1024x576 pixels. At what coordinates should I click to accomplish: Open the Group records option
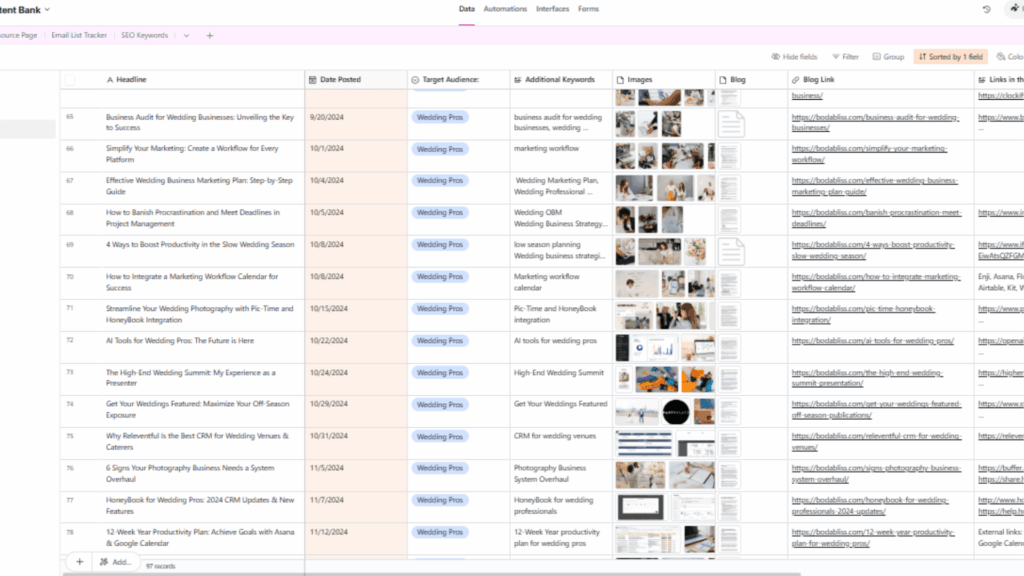[888, 57]
